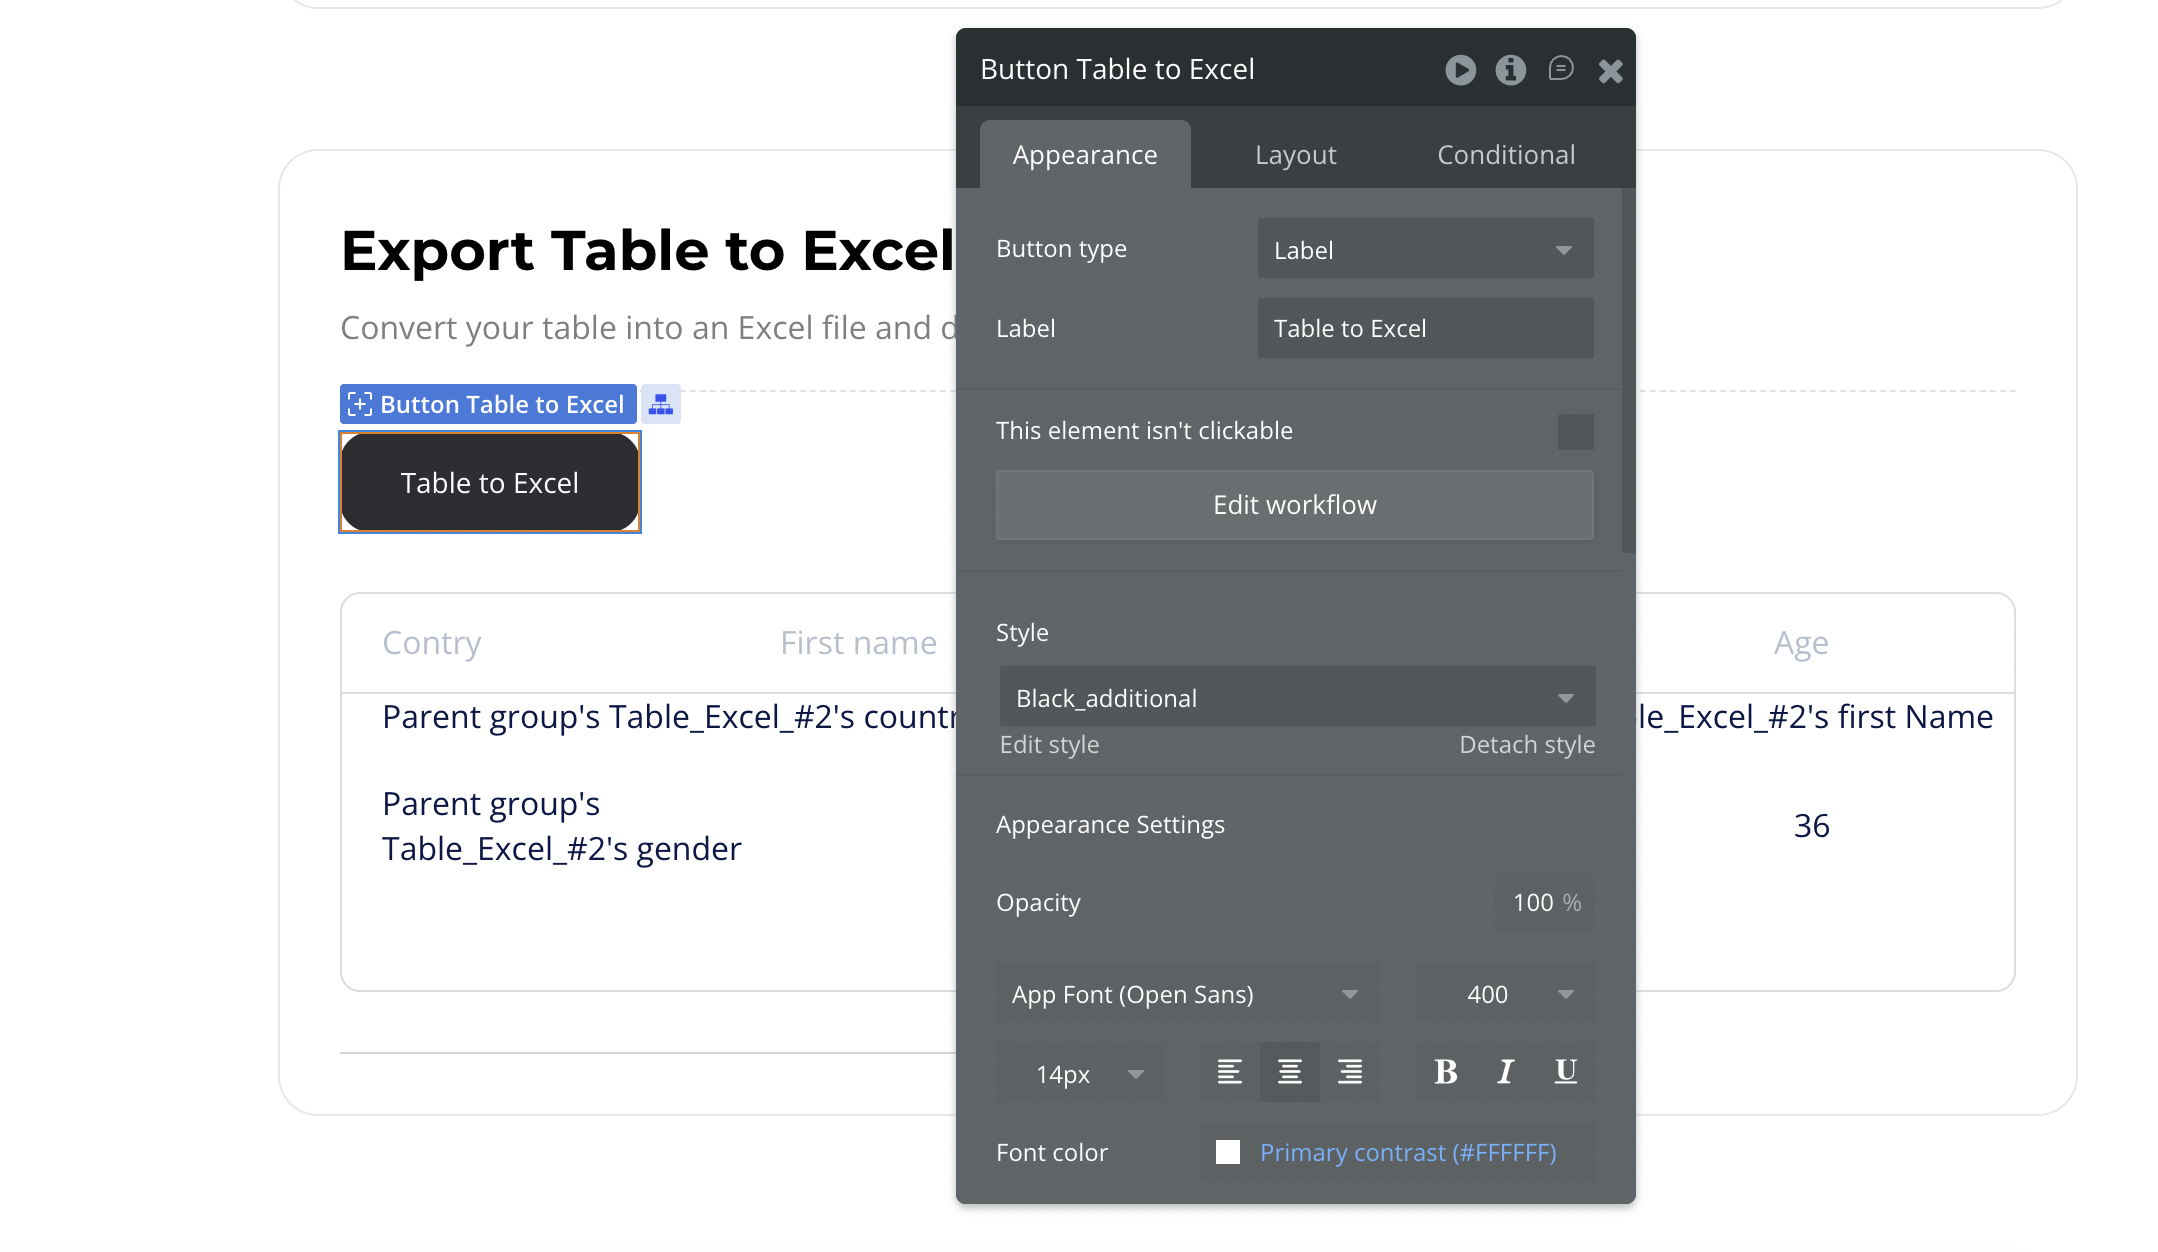
Task: Toggle underline text formatting
Action: click(x=1565, y=1072)
